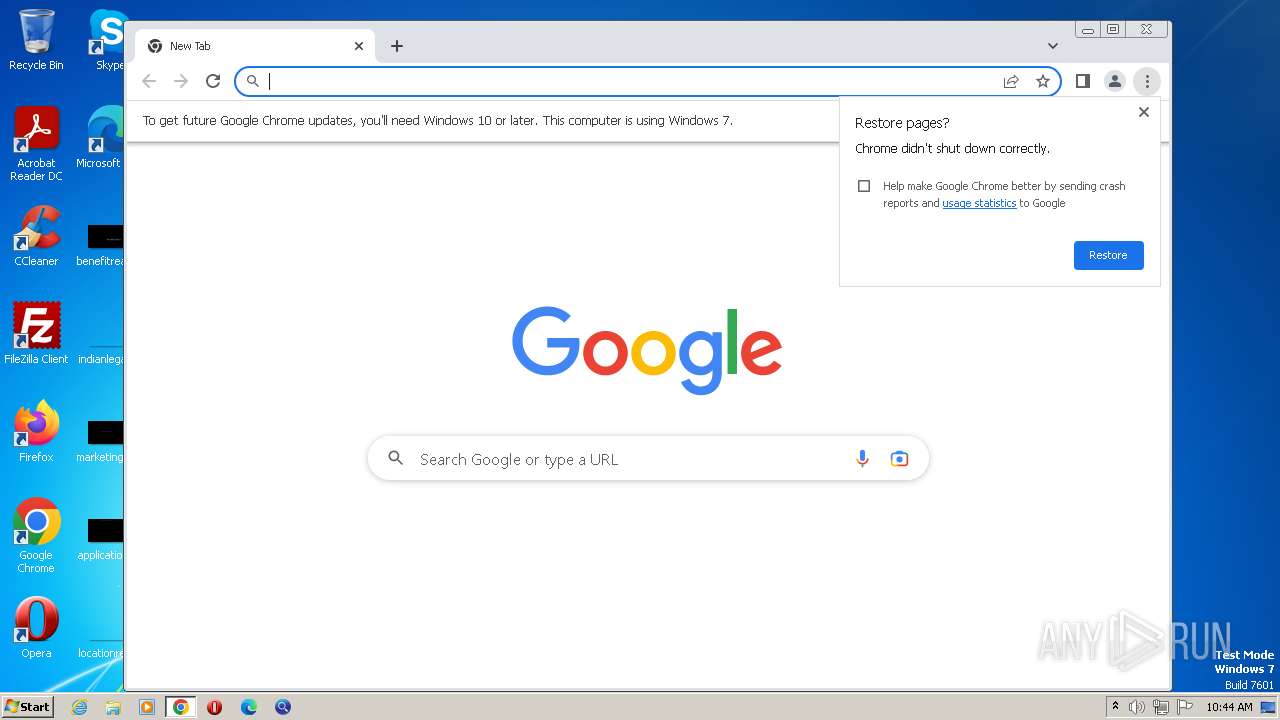Screen dimensions: 1280x720
Task: Open the usage statistics link
Action: pos(979,203)
